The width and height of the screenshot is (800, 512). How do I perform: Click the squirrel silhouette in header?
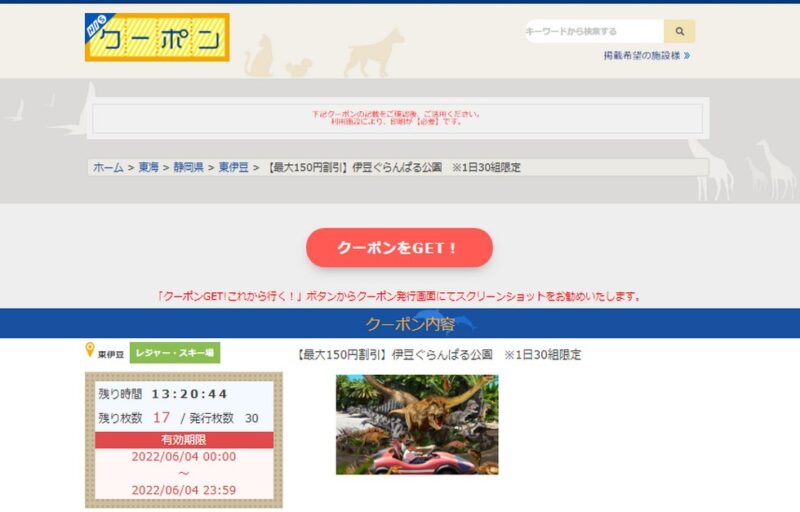298,67
